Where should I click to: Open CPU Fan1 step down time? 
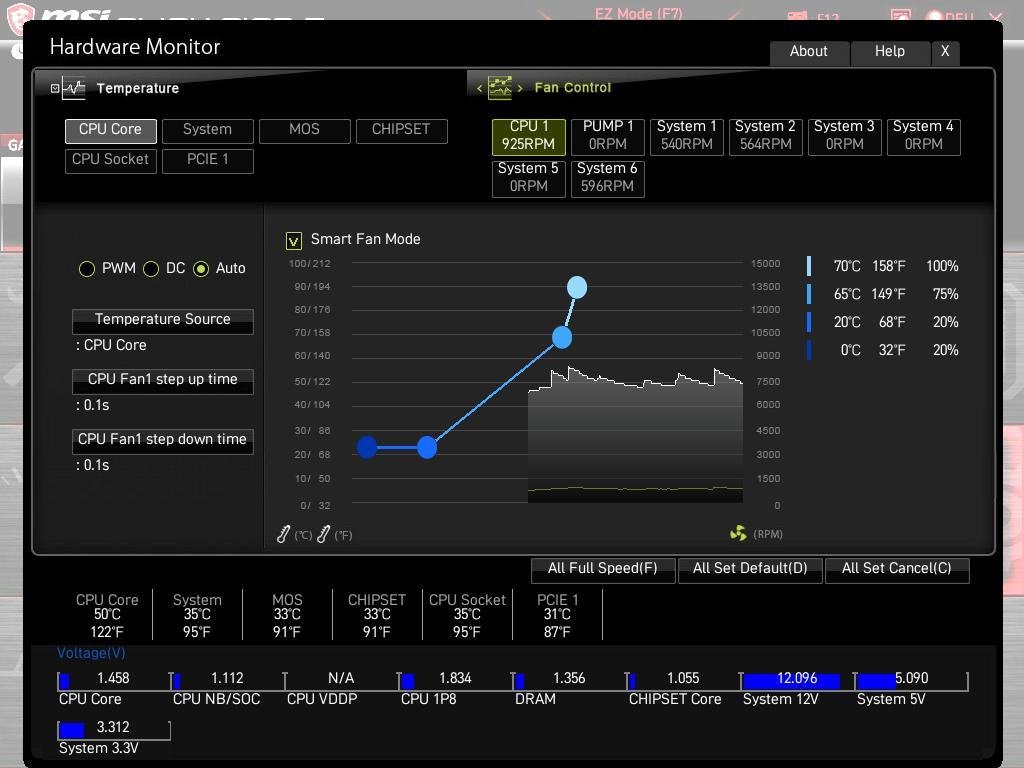163,441
